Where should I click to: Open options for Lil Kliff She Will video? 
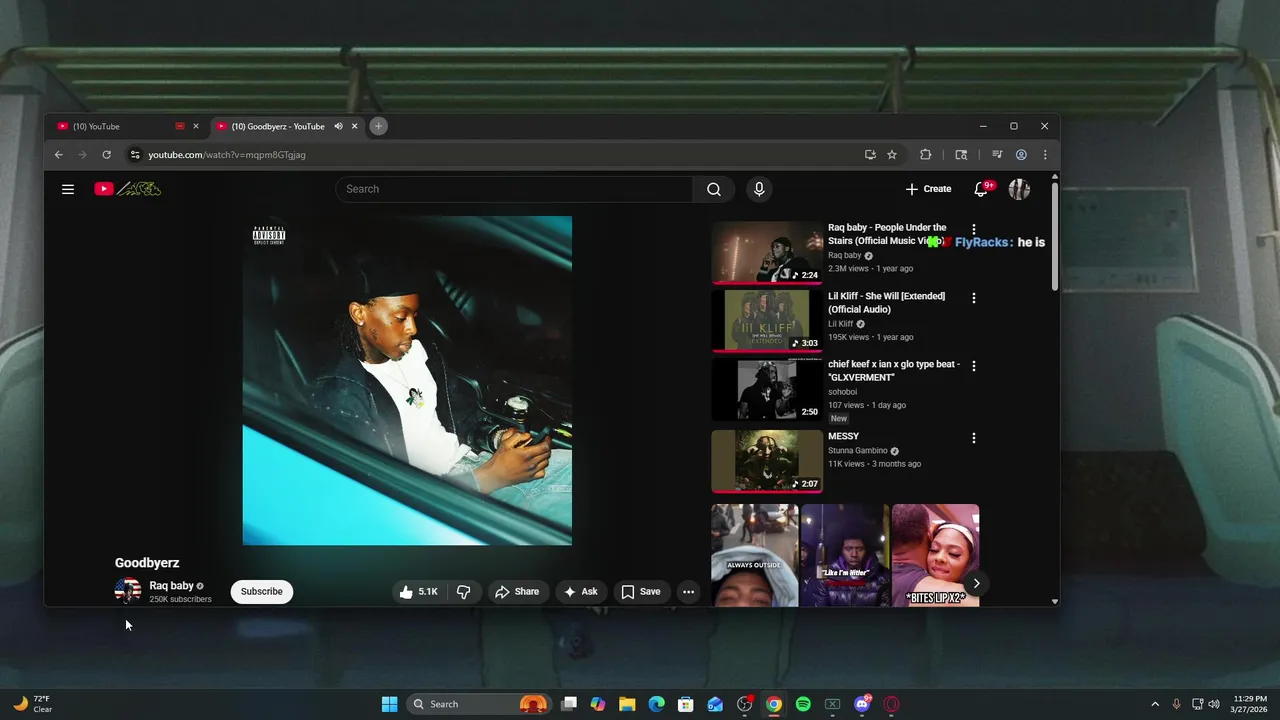[973, 298]
